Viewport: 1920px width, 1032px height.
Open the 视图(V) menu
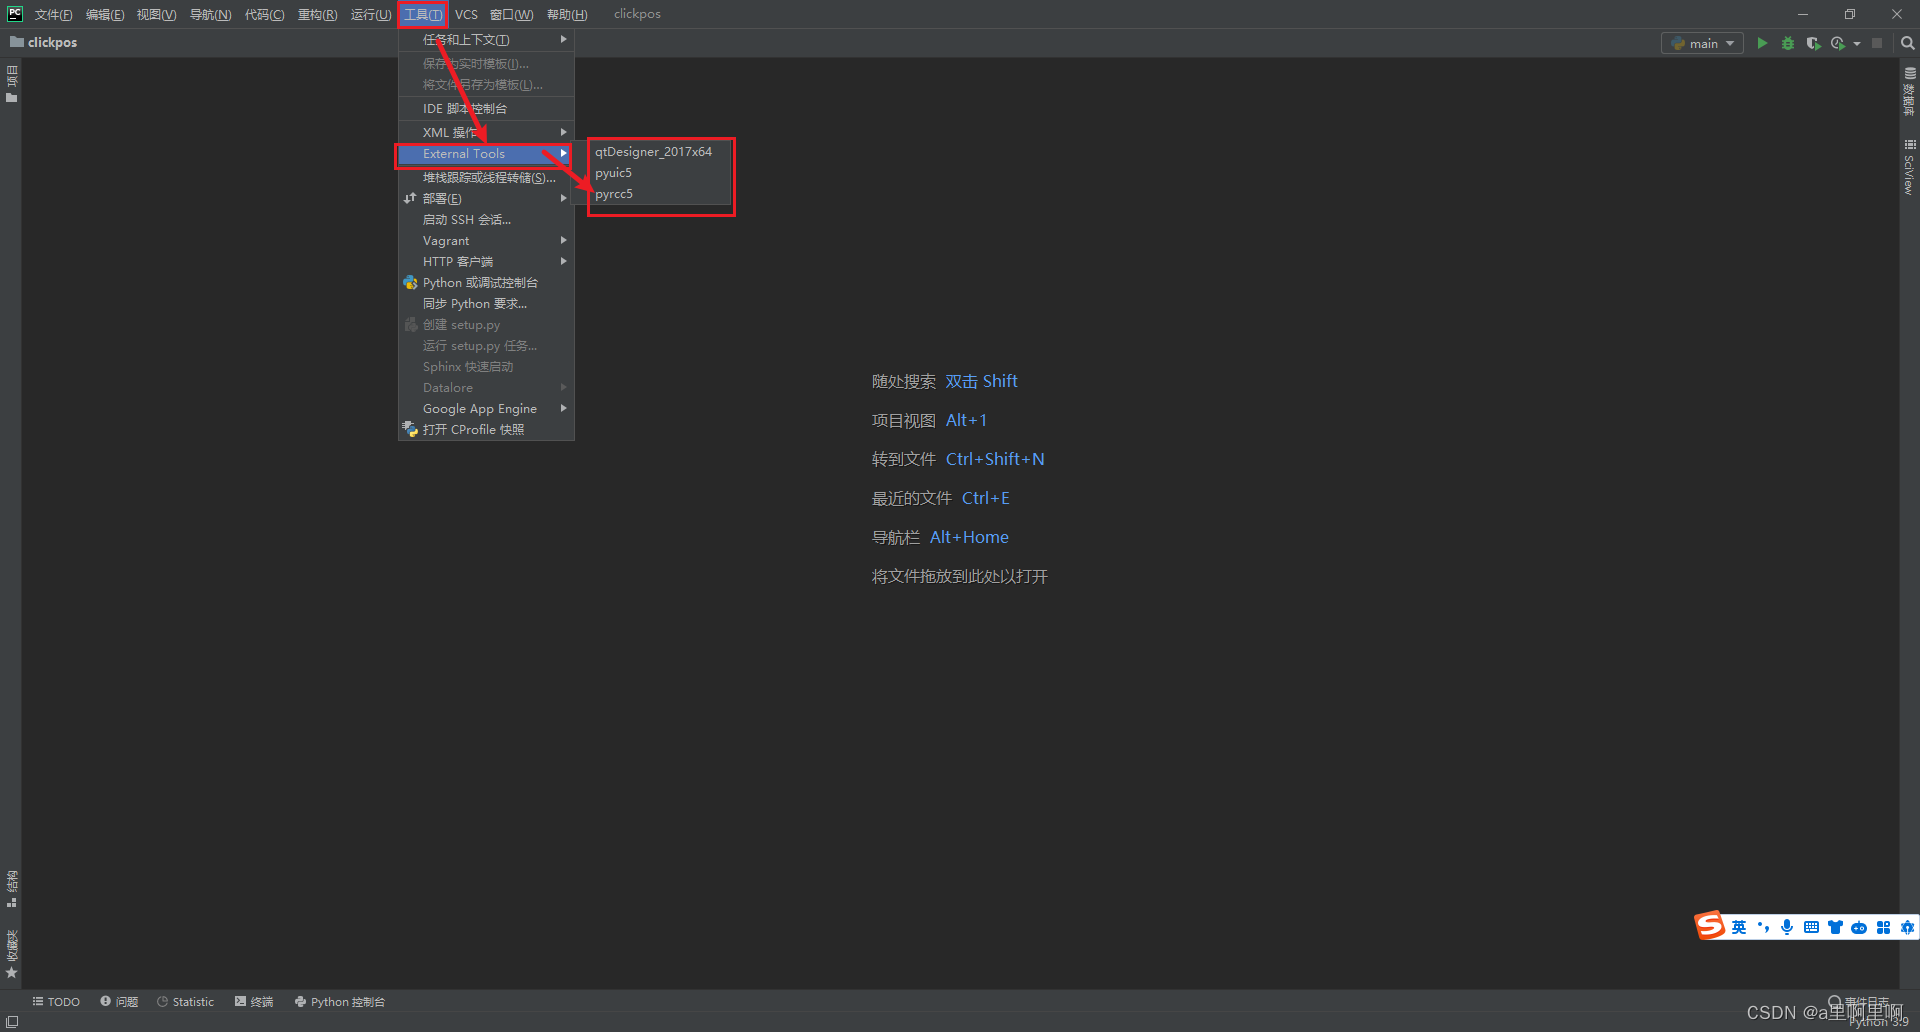click(156, 14)
